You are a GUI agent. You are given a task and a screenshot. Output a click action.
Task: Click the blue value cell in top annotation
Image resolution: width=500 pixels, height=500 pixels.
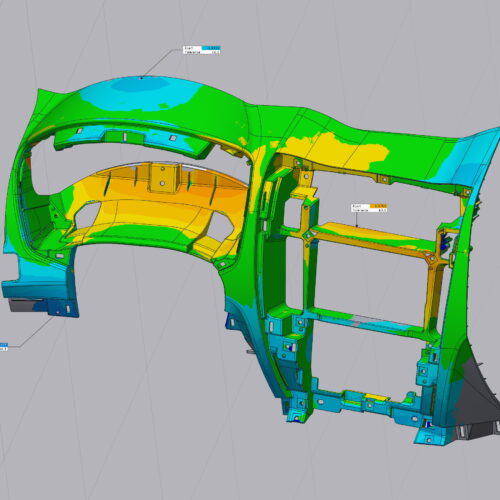(211, 48)
